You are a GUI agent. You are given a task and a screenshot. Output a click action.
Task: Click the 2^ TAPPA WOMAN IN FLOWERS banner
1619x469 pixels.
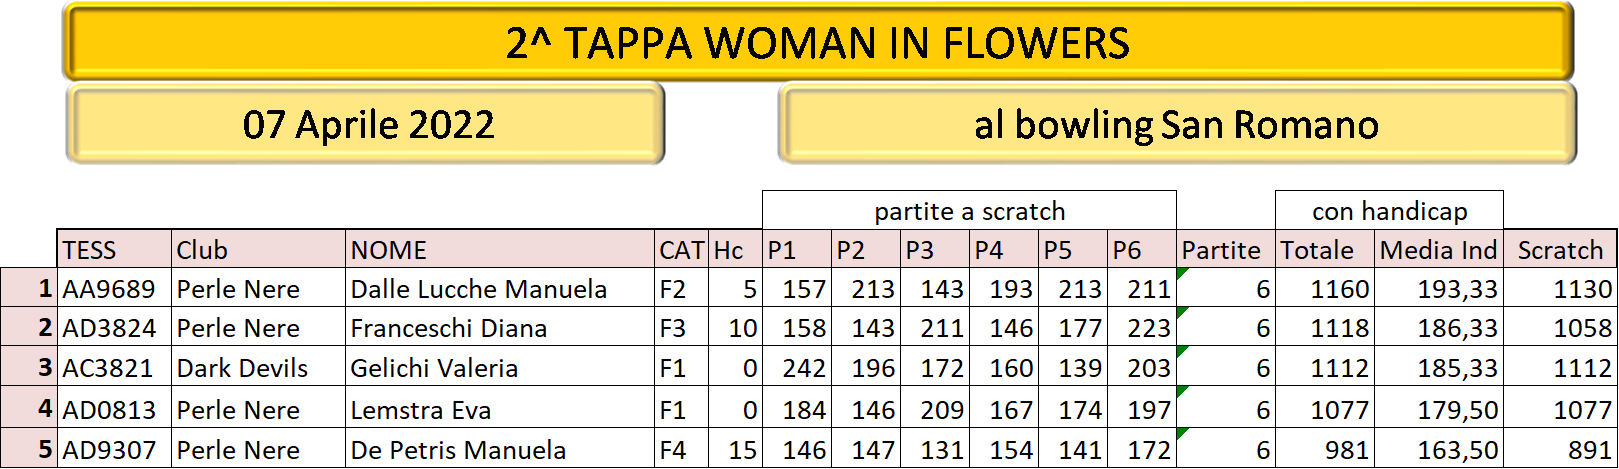(818, 43)
